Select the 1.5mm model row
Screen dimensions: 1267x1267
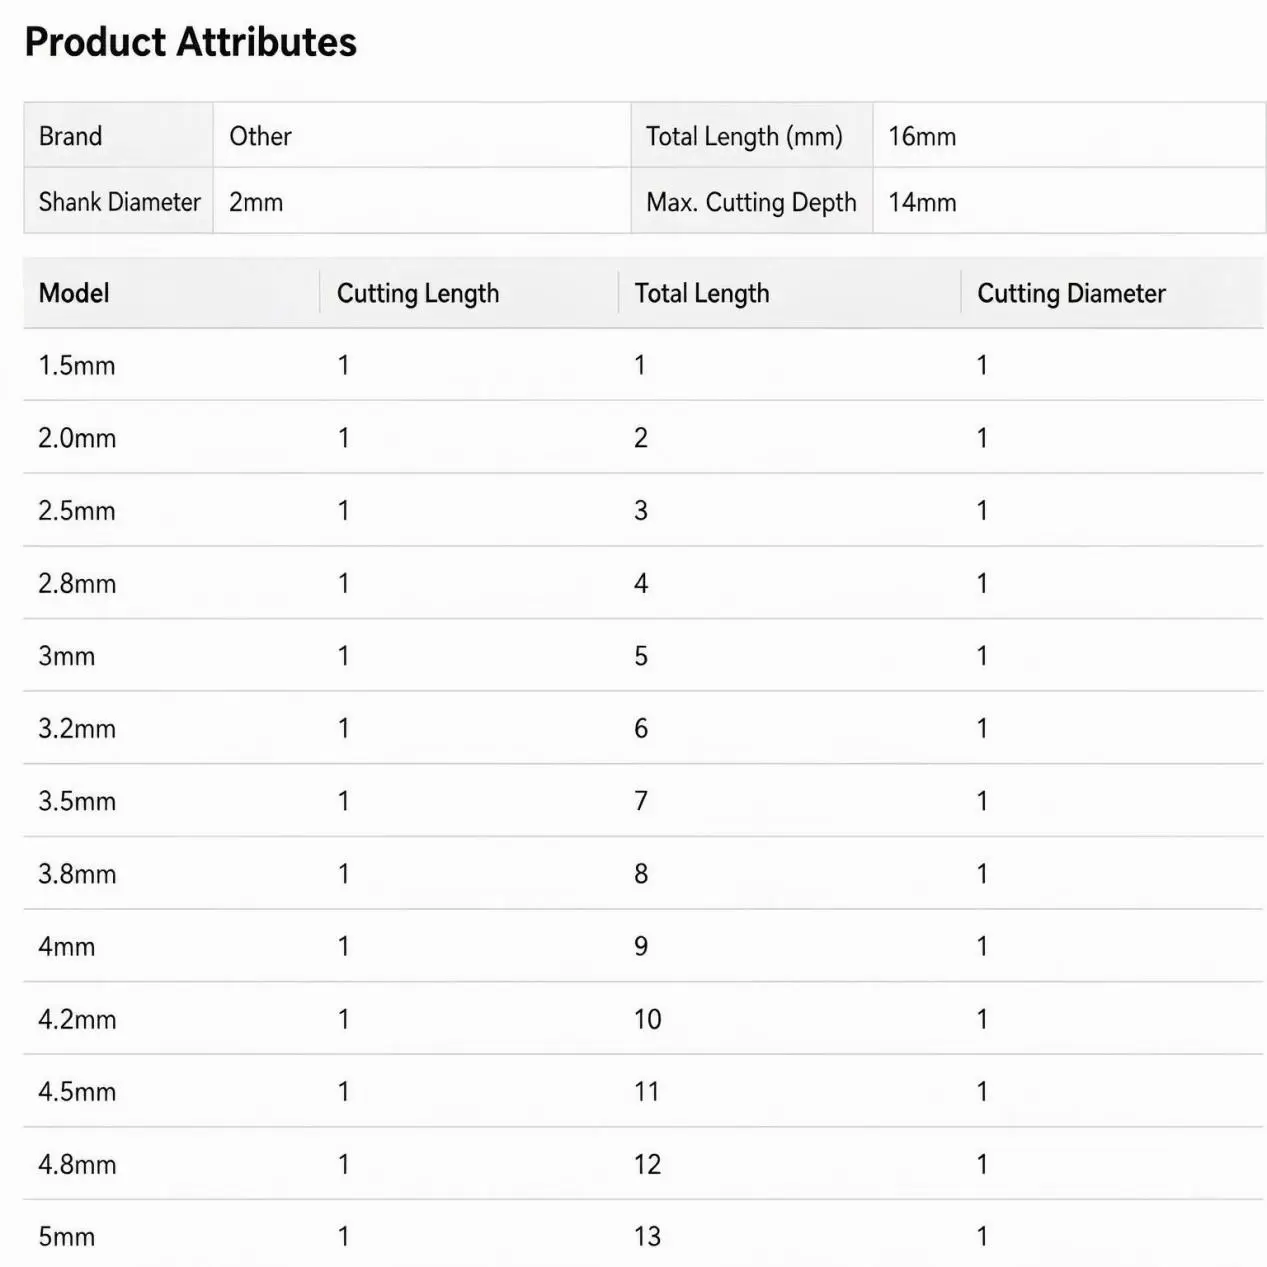pos(644,365)
